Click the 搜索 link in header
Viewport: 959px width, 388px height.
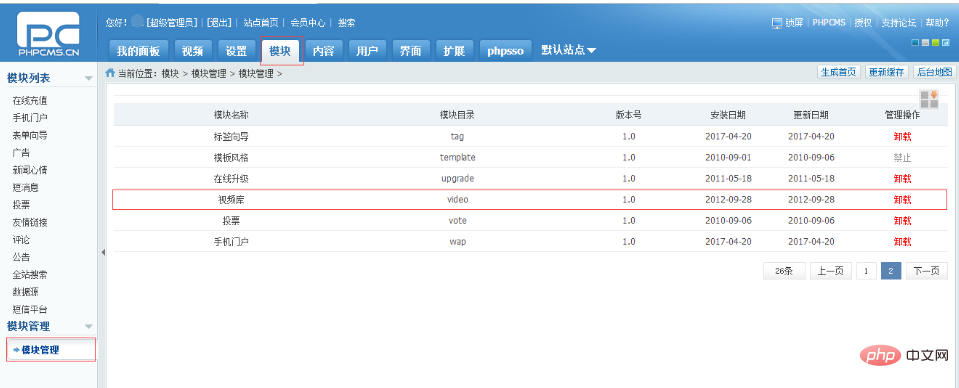[x=347, y=23]
